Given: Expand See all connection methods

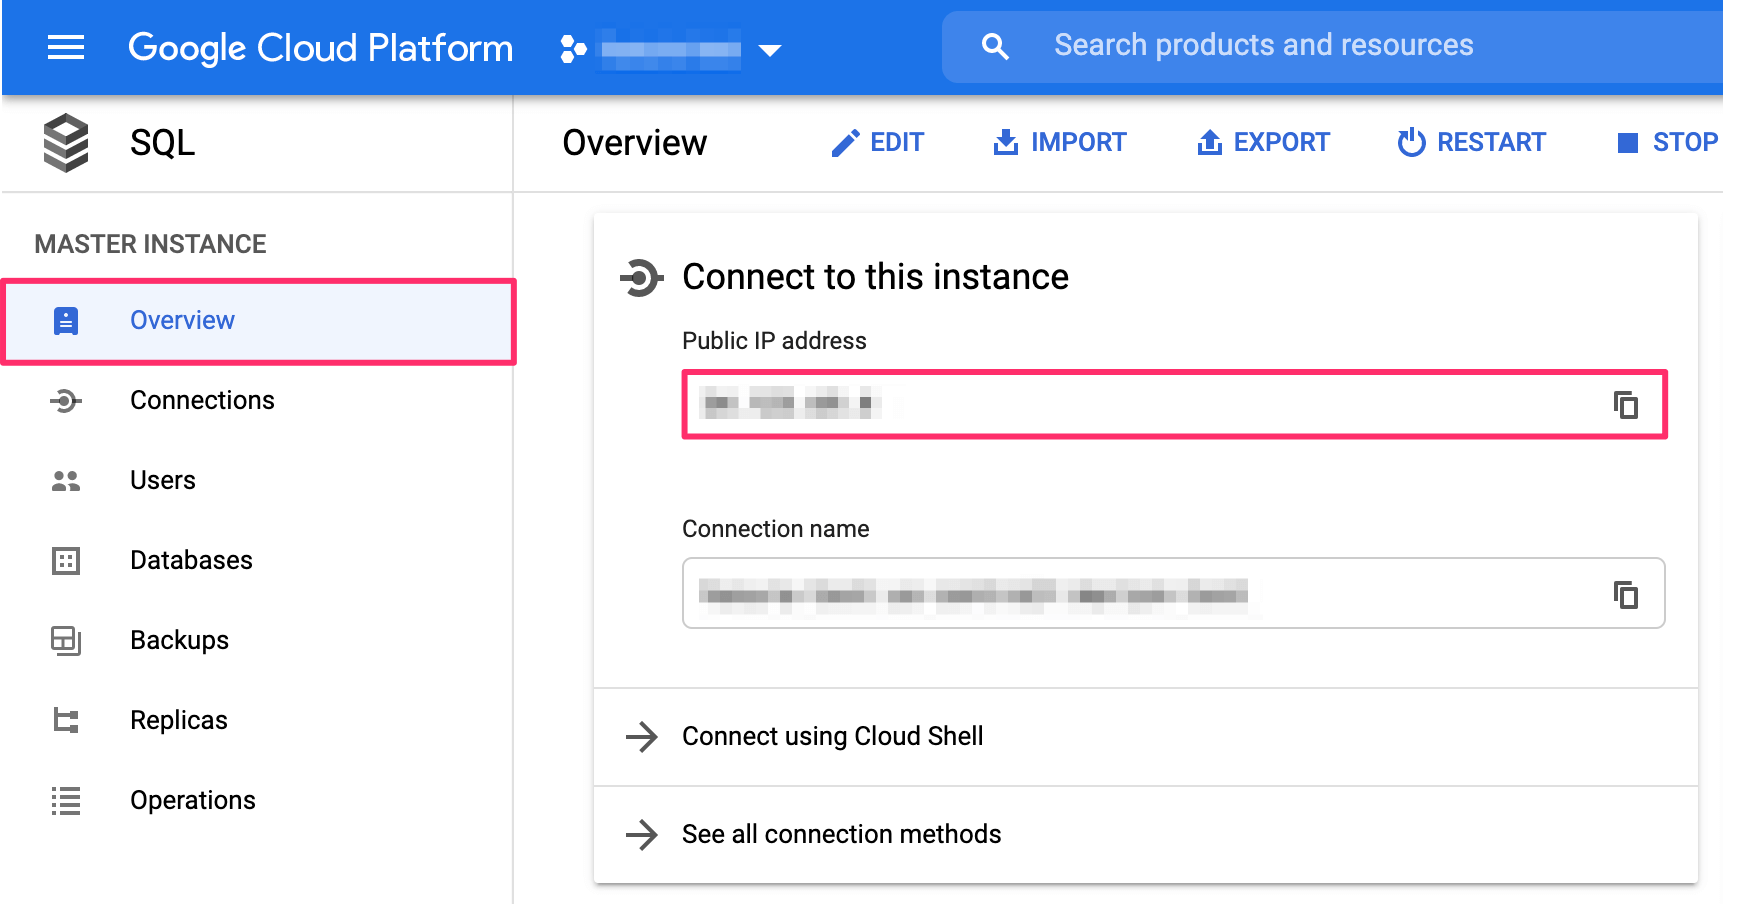Looking at the screenshot, I should tap(840, 834).
